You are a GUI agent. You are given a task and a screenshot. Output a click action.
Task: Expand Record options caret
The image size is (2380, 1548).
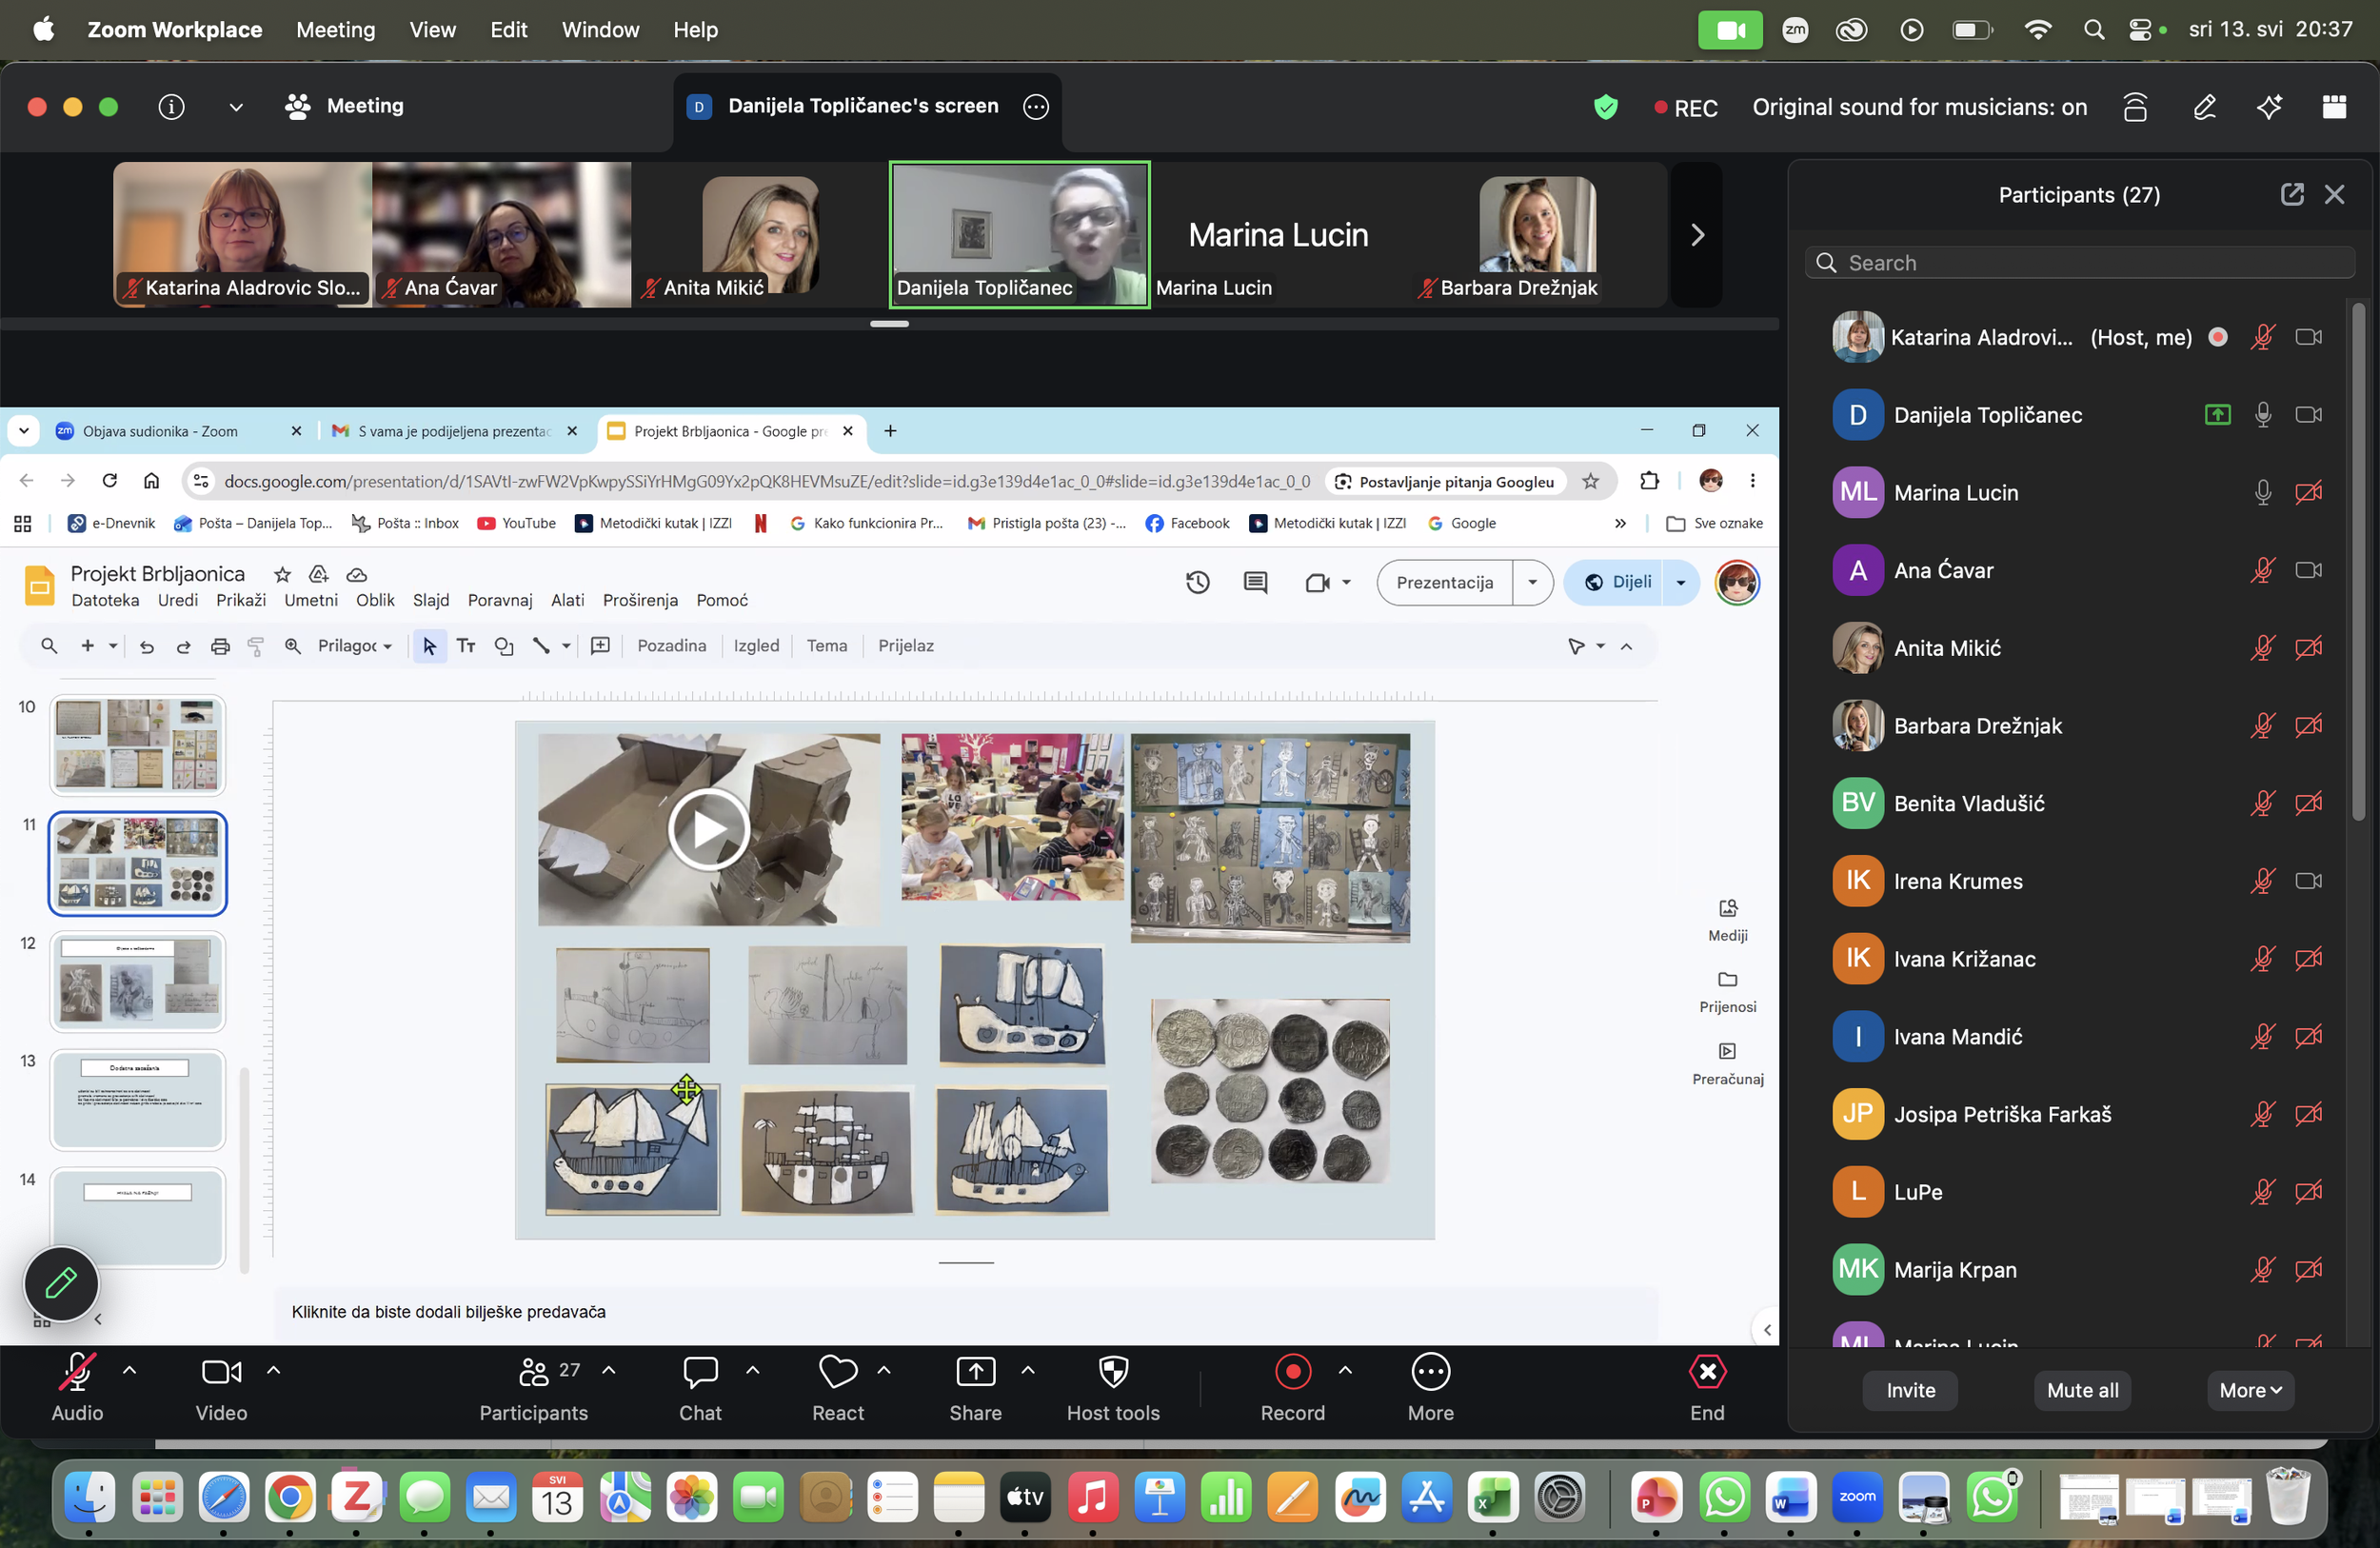1345,1370
